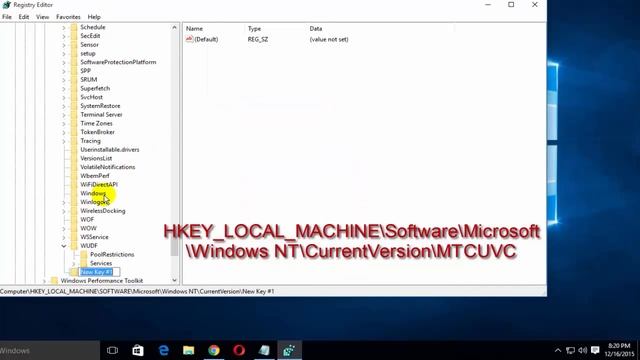640x360 pixels.
Task: Click the (Default) string value icon
Action: [189, 39]
